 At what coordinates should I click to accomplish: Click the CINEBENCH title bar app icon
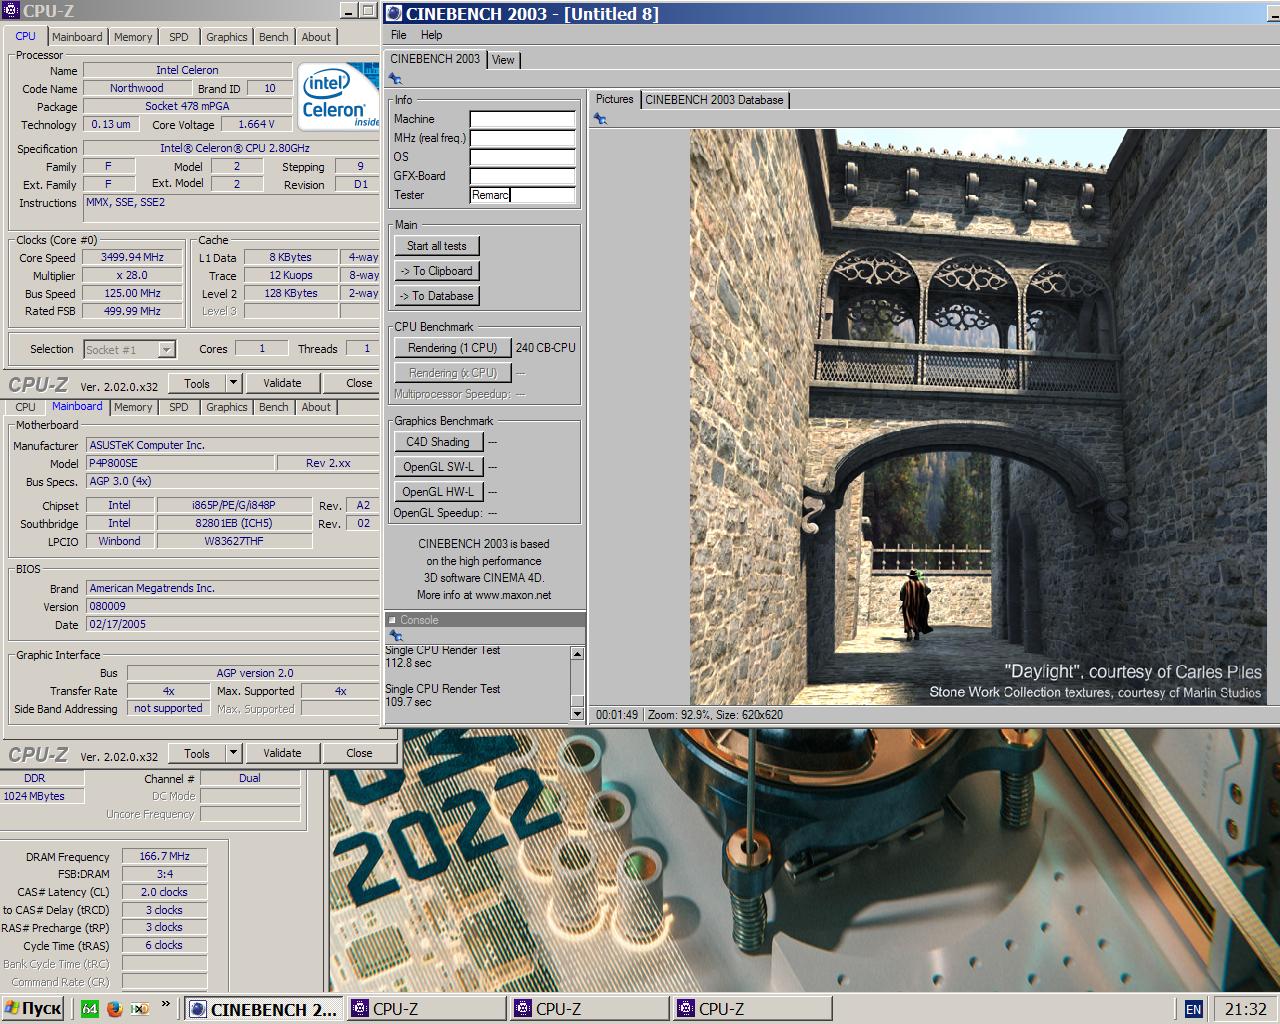(x=394, y=13)
